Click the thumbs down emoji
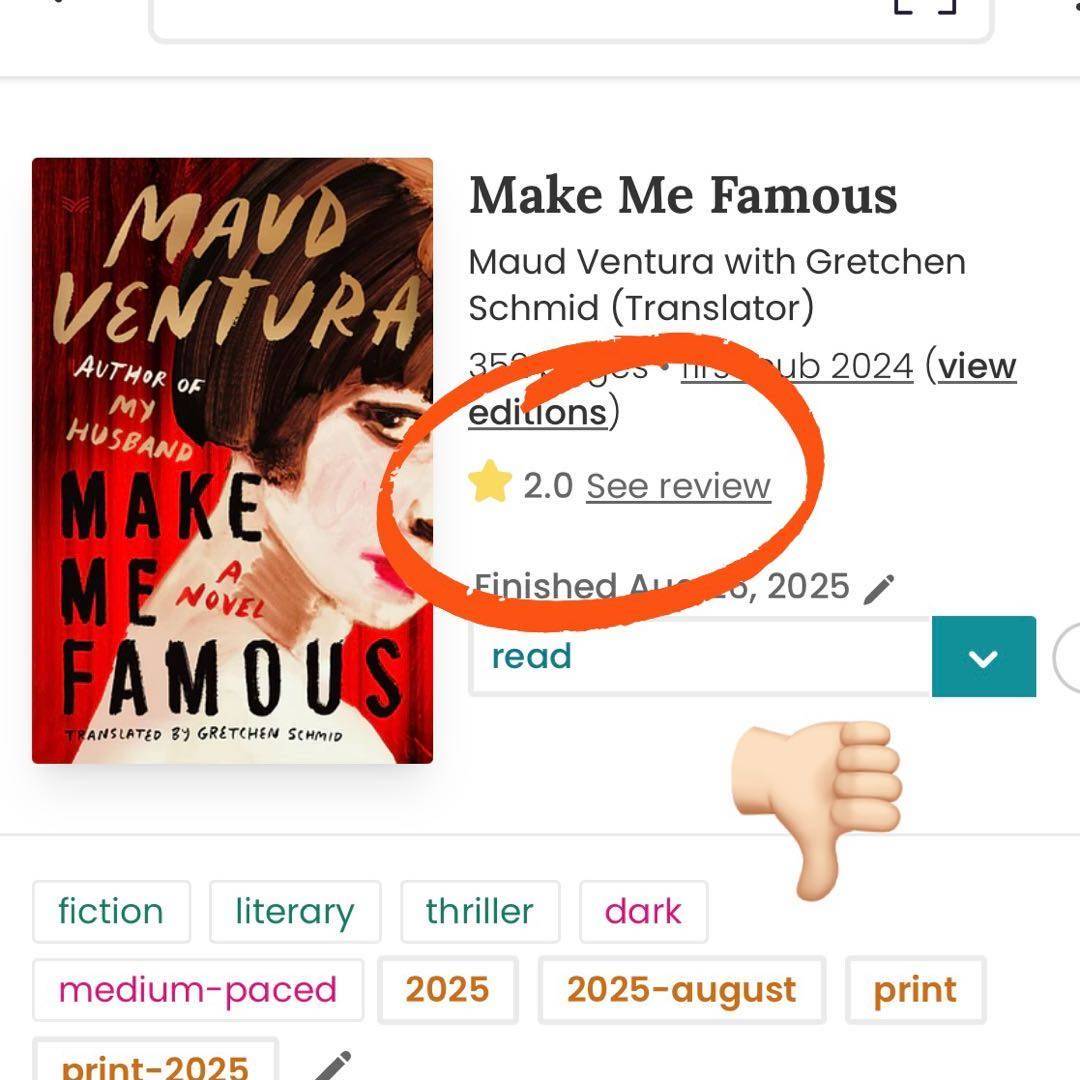Image resolution: width=1080 pixels, height=1080 pixels. (x=818, y=806)
